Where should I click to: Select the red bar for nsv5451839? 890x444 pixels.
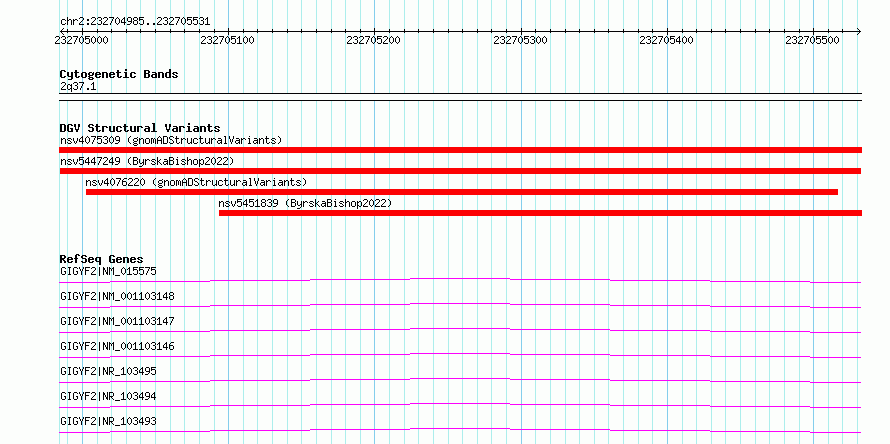[540, 213]
